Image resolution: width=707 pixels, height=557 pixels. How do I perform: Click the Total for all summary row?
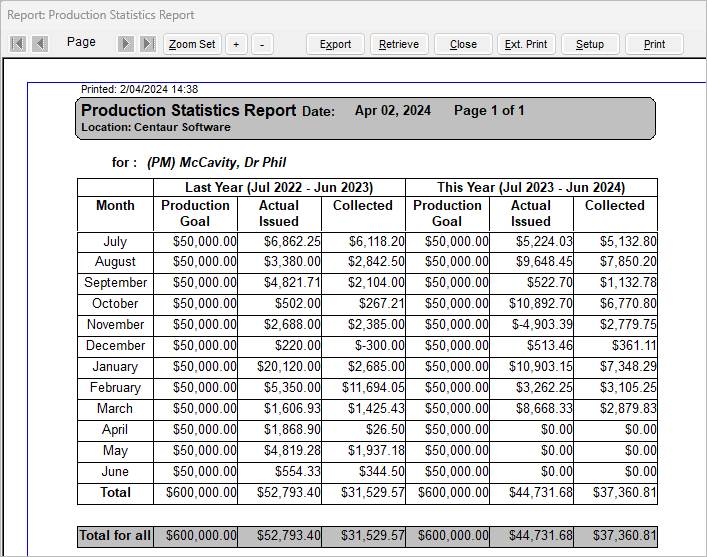pos(115,536)
